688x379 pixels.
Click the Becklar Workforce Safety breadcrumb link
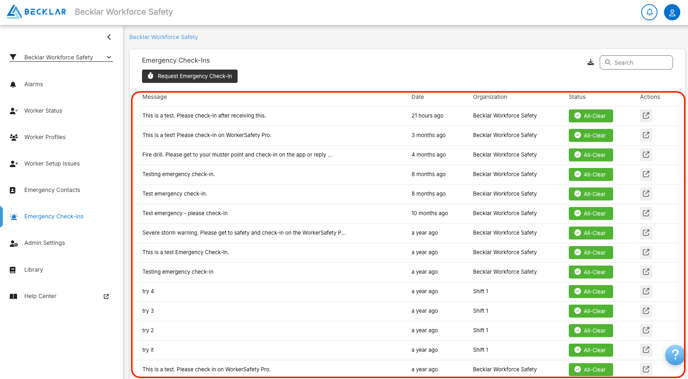pyautogui.click(x=164, y=37)
